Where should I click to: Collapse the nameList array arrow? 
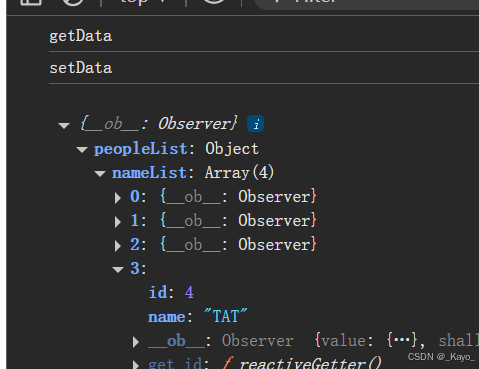point(100,174)
